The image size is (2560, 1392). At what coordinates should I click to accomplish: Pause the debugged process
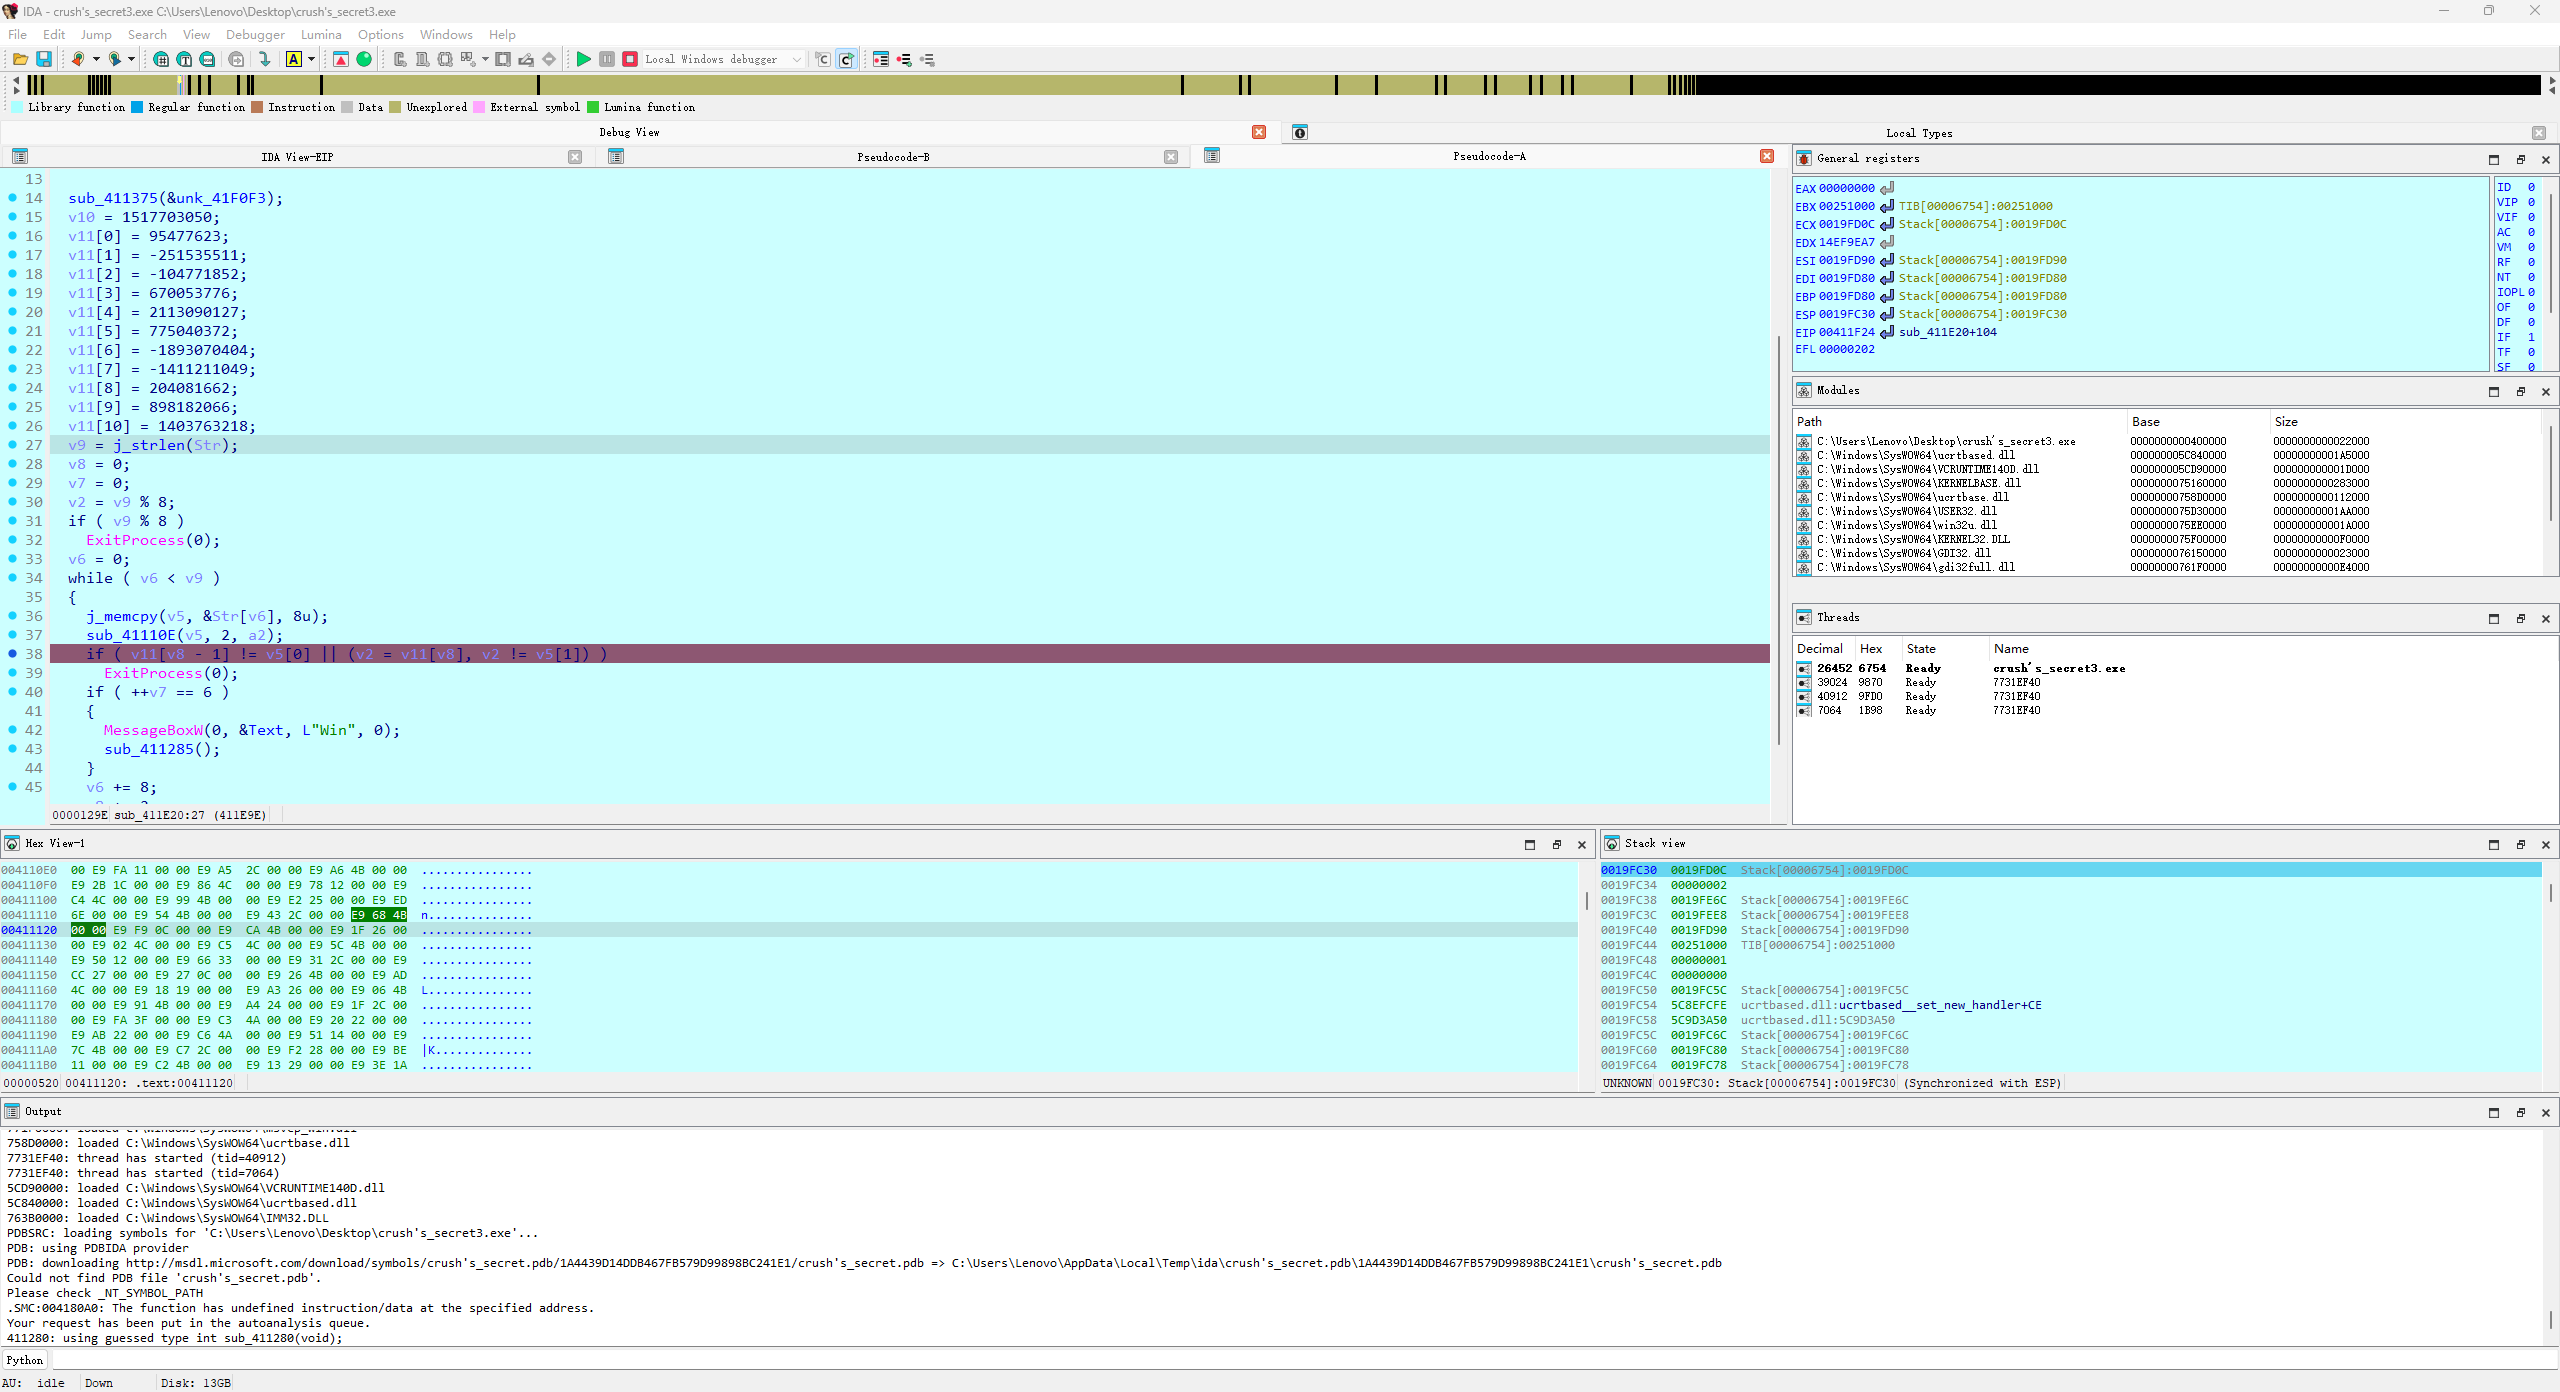607,60
